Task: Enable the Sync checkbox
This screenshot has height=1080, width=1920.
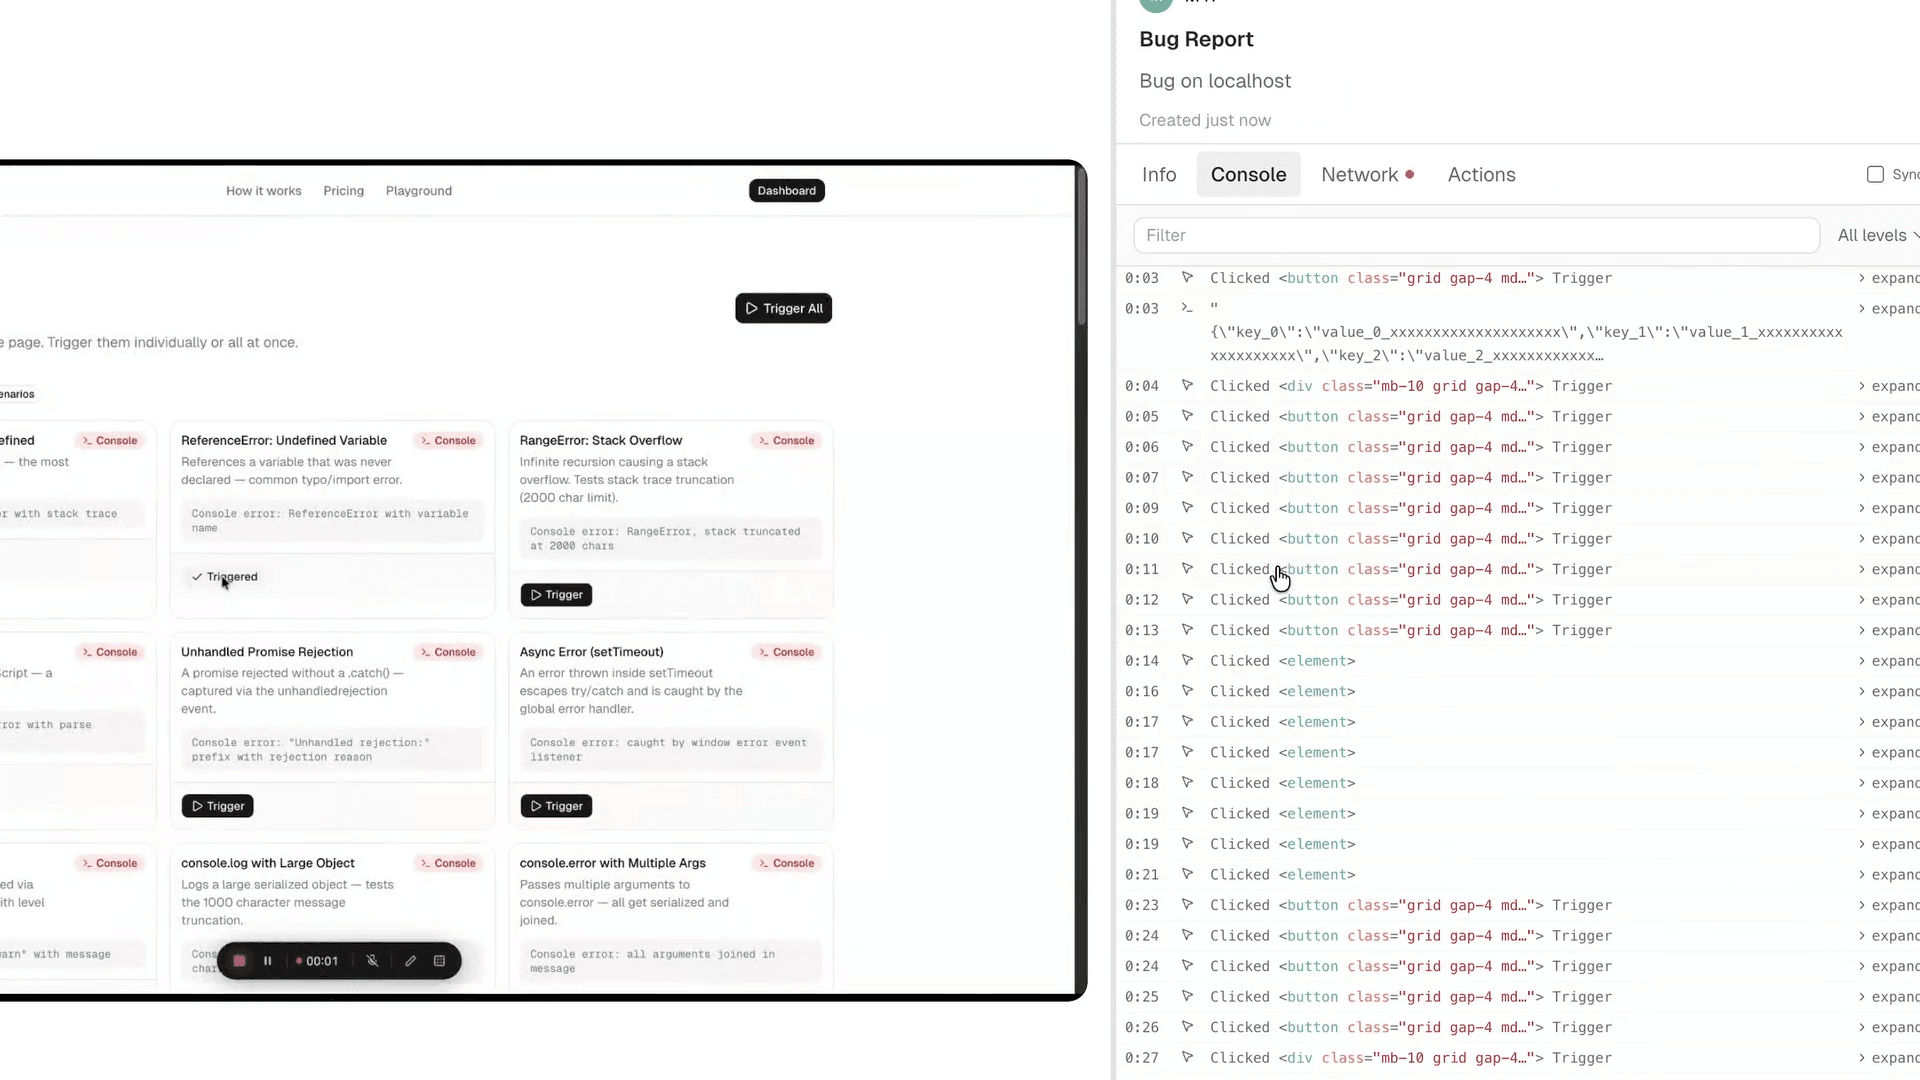Action: 1875,174
